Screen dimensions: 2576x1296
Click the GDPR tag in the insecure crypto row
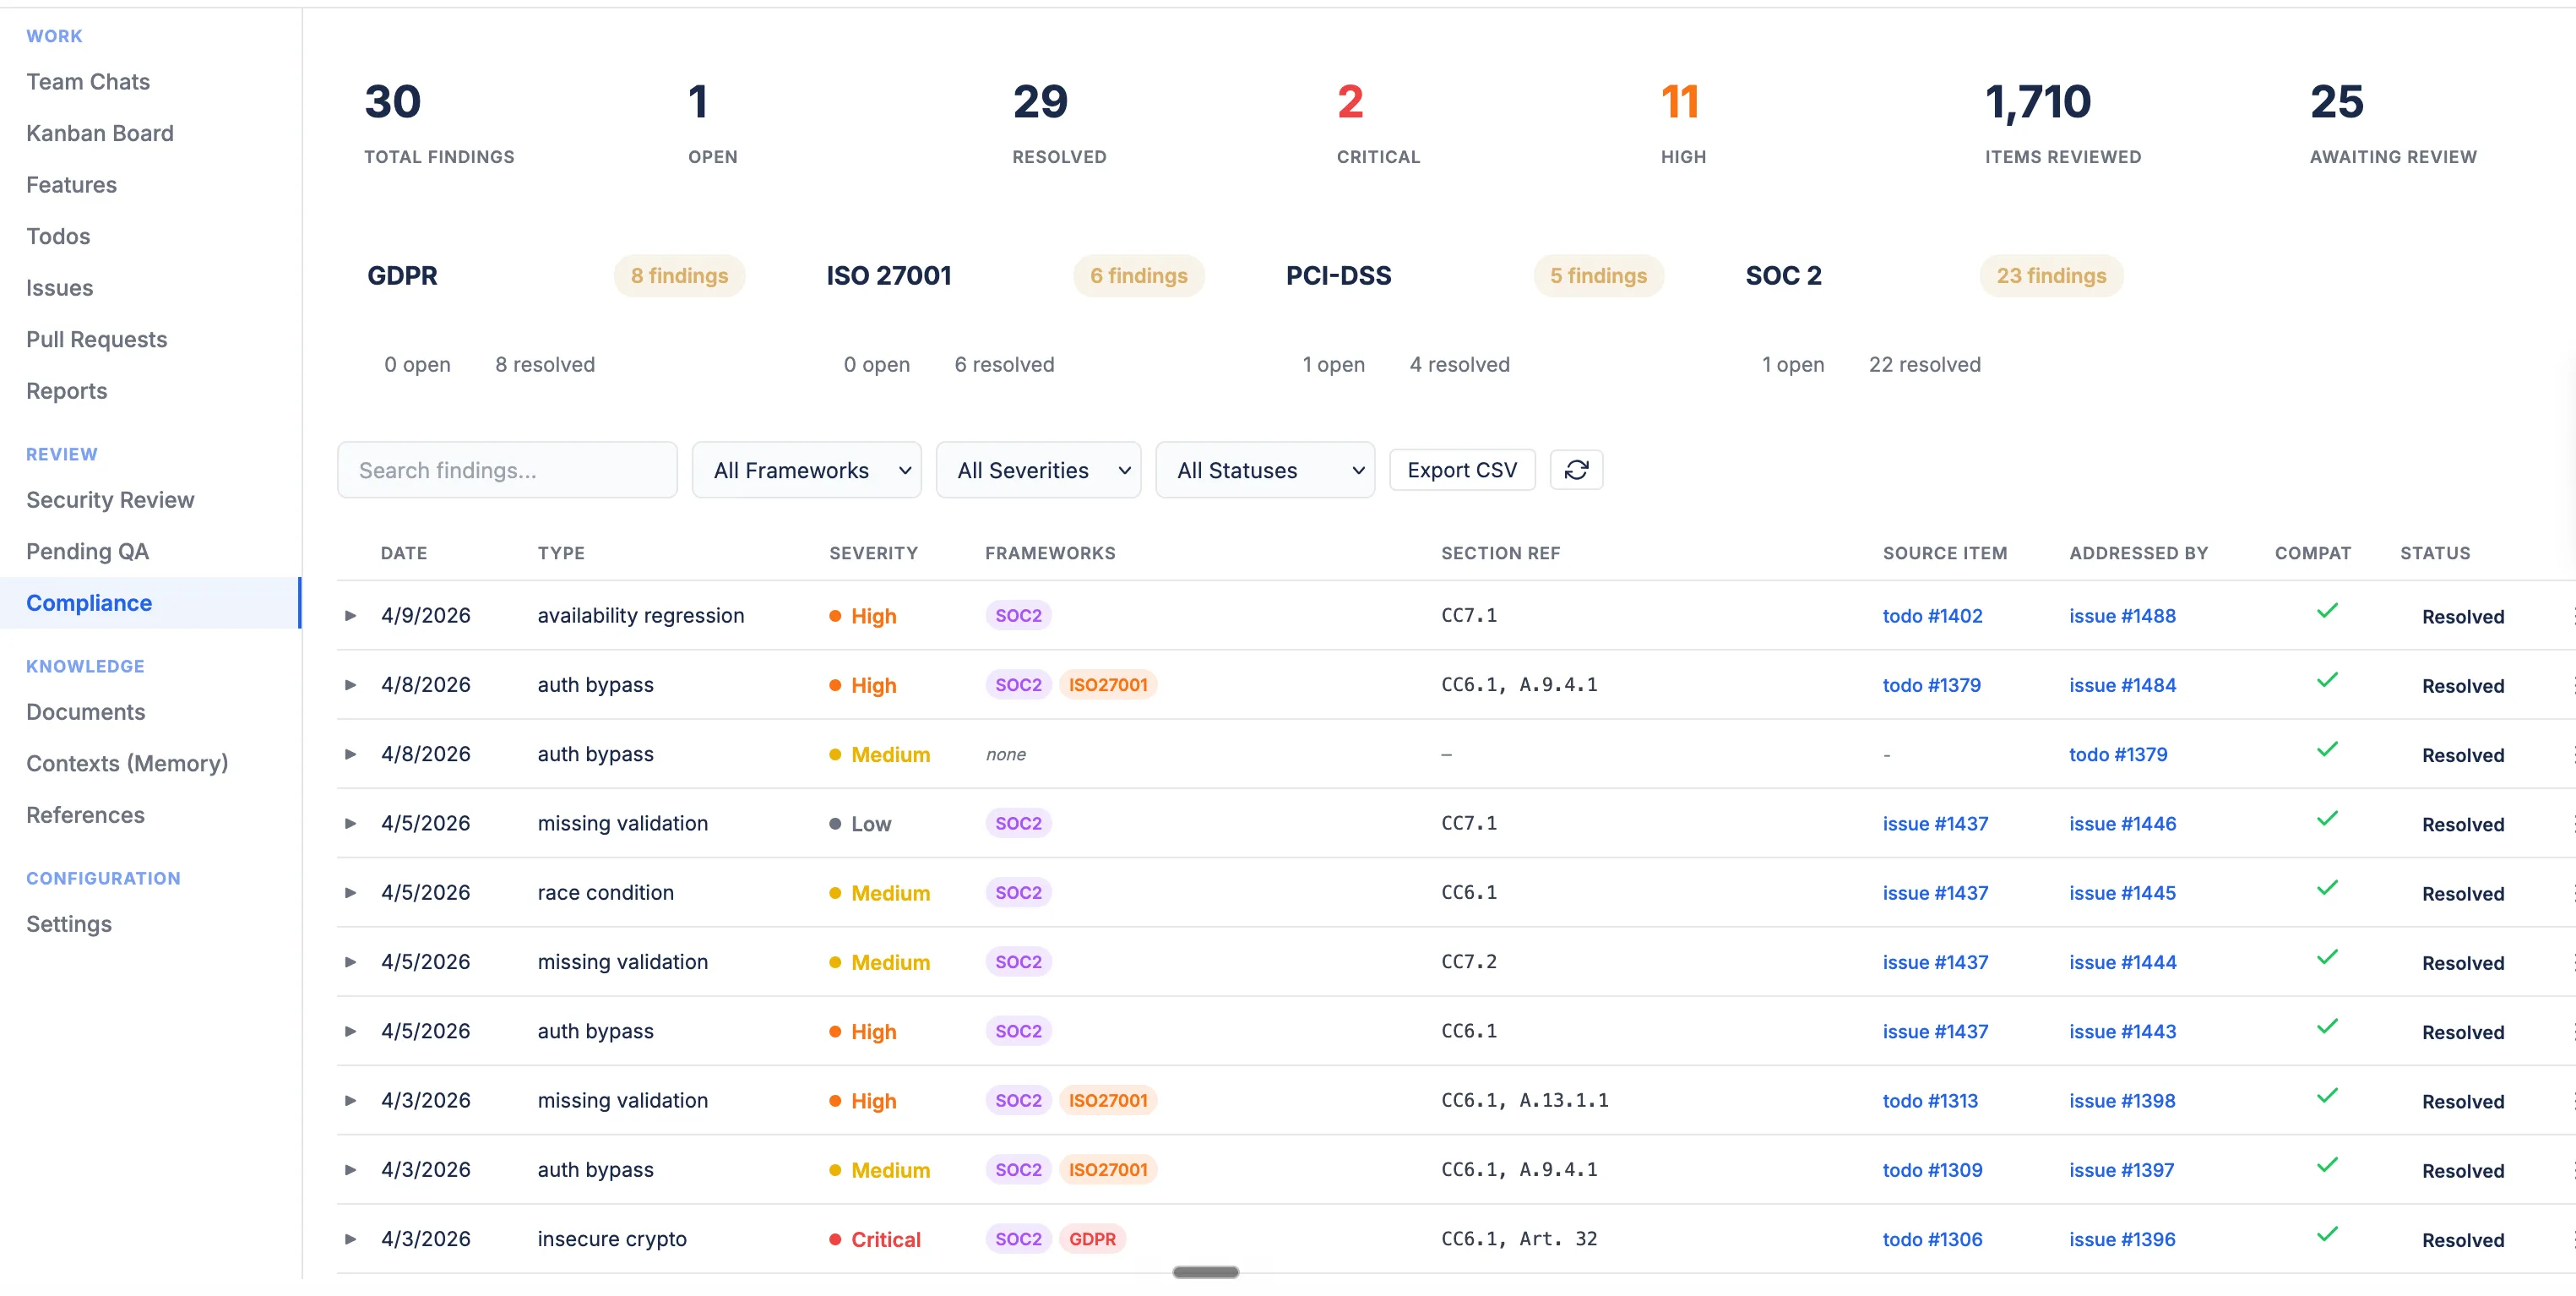[x=1092, y=1239]
